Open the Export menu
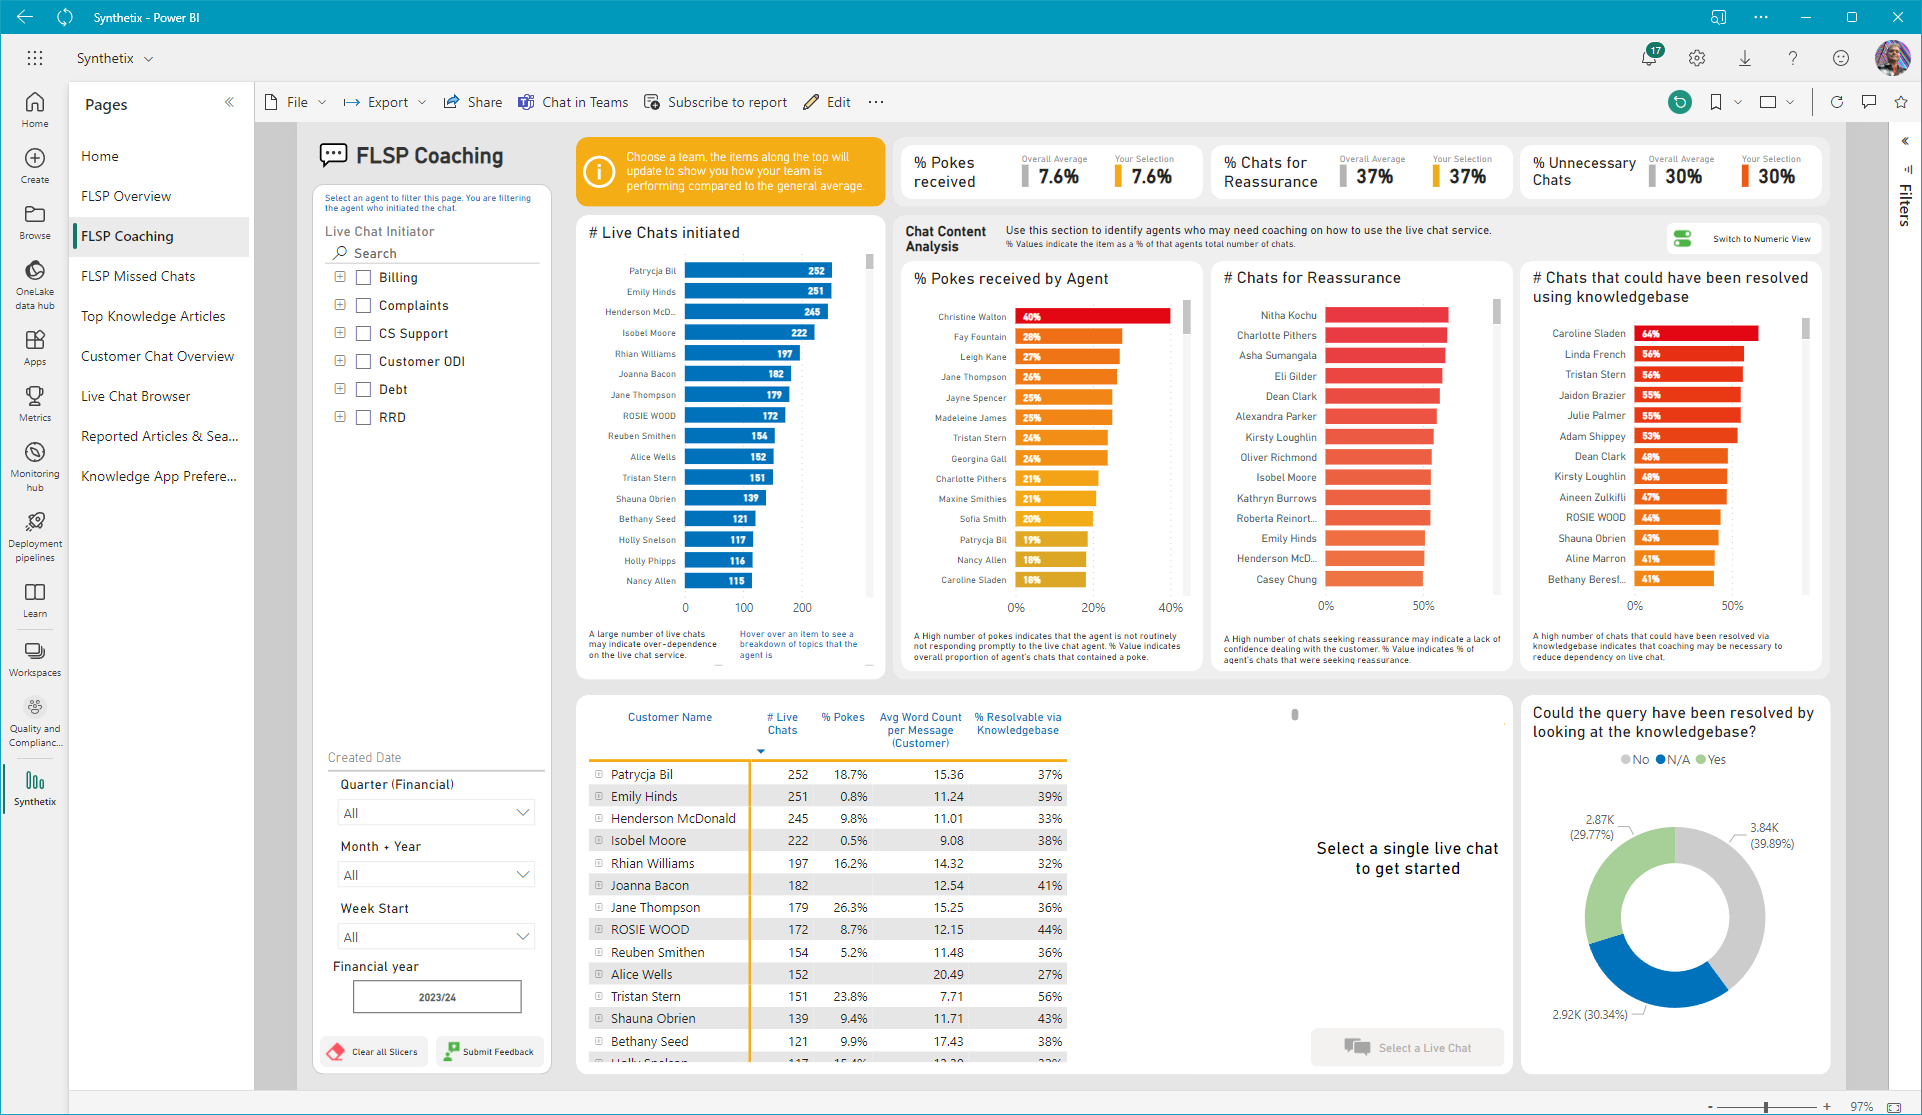The width and height of the screenshot is (1922, 1115). coord(385,102)
